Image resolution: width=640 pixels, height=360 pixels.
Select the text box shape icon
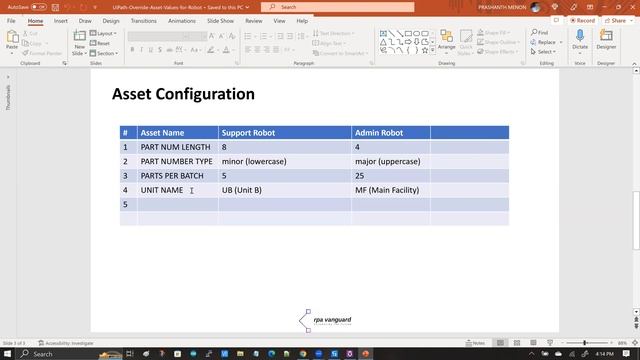(383, 33)
